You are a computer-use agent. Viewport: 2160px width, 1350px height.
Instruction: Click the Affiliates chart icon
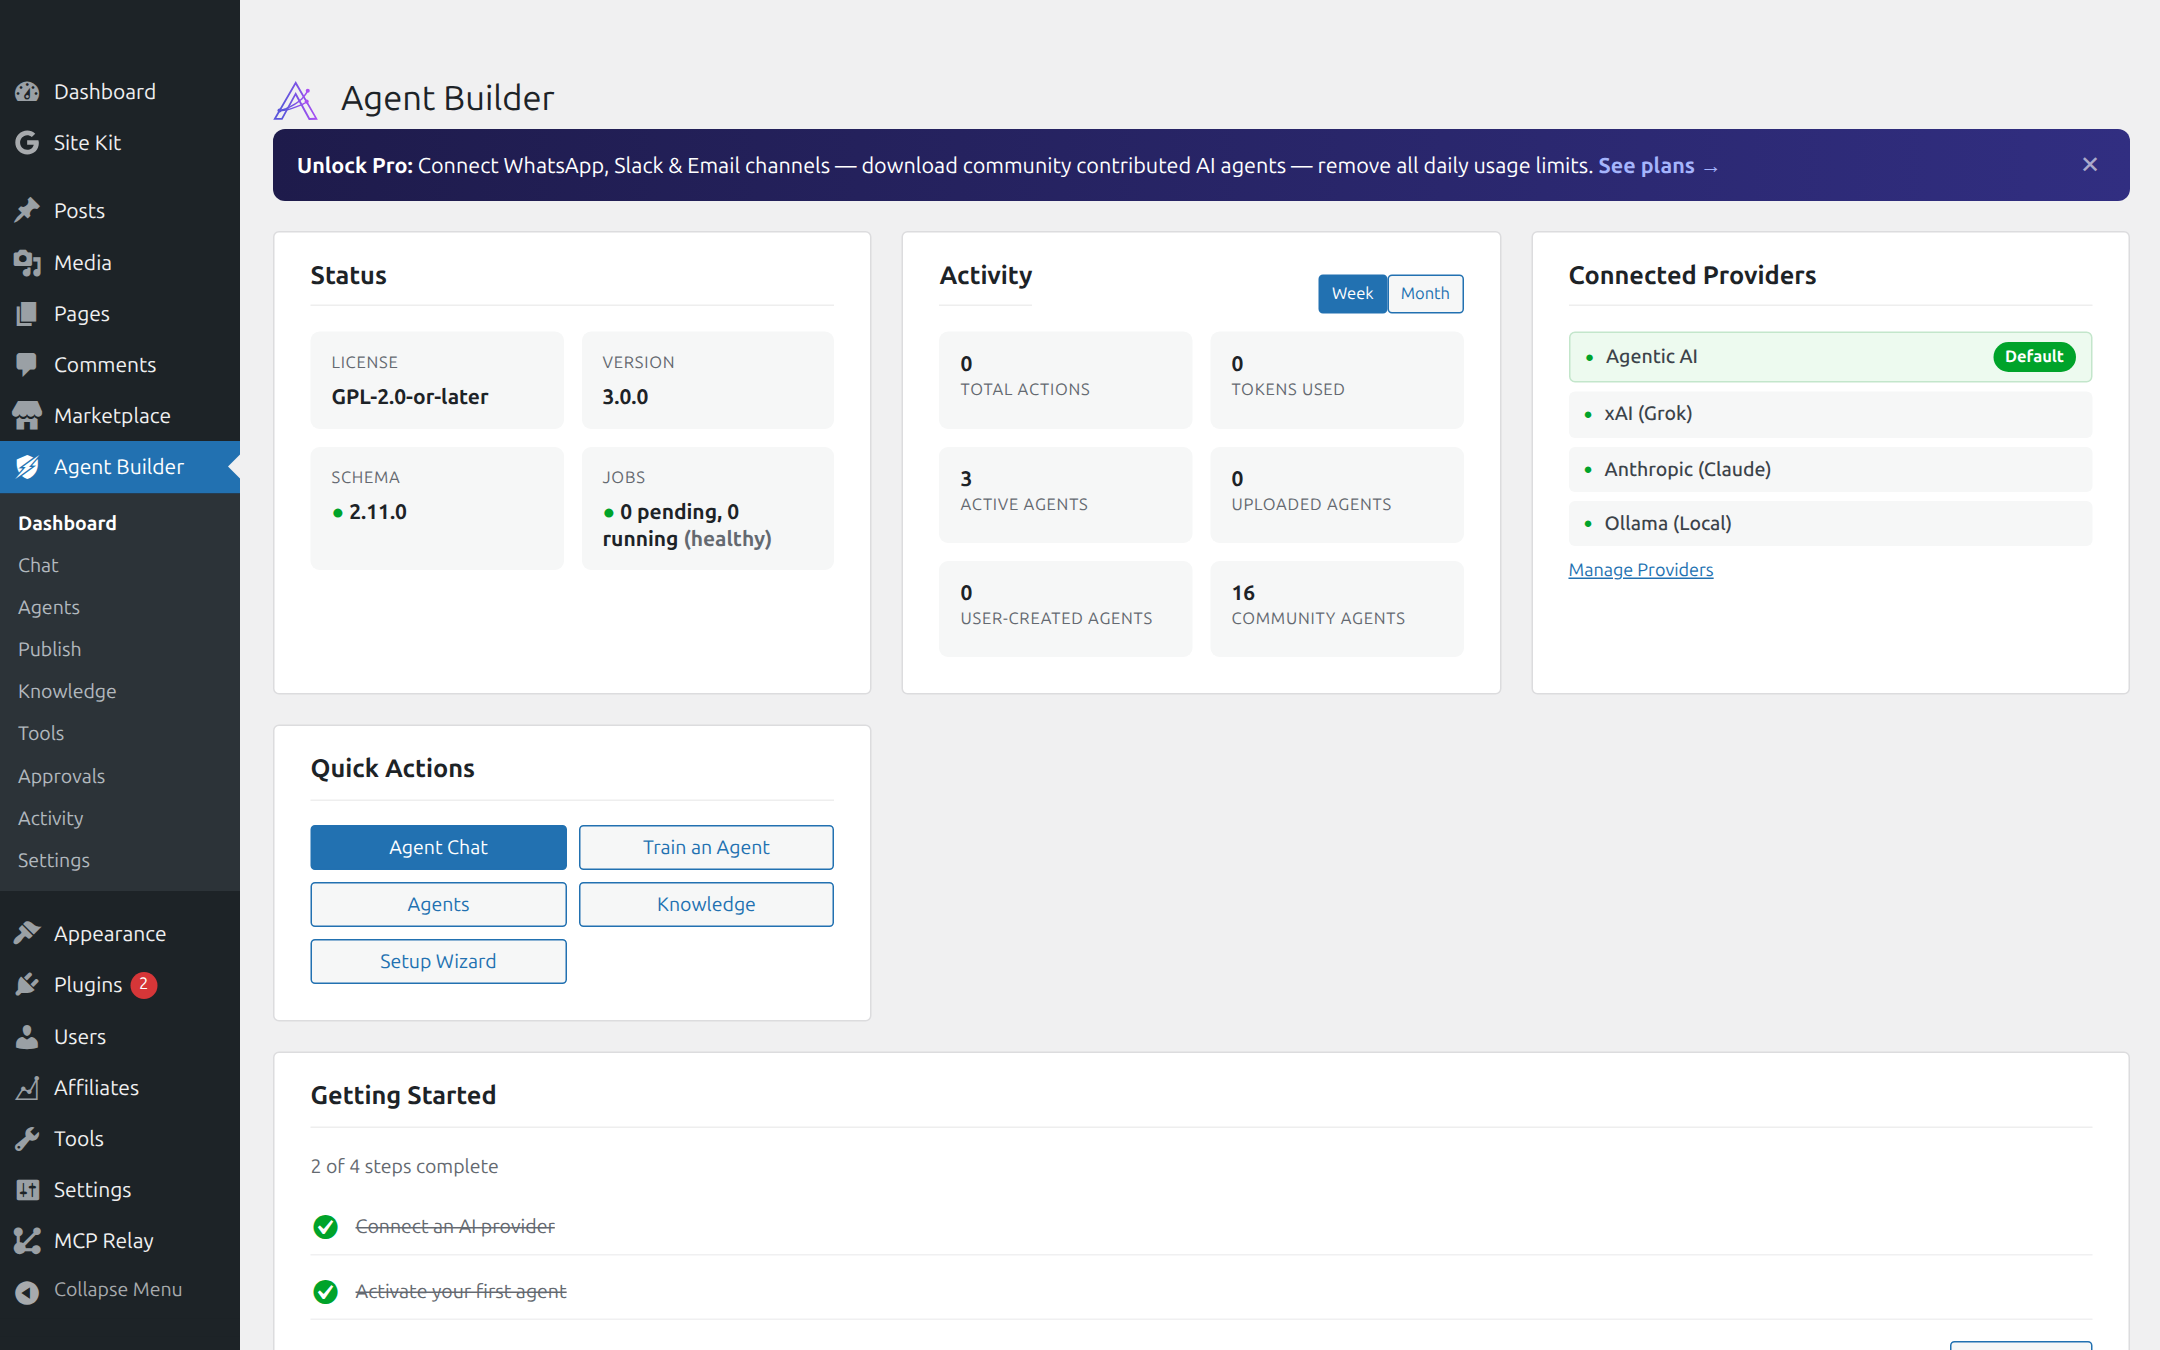(x=27, y=1088)
